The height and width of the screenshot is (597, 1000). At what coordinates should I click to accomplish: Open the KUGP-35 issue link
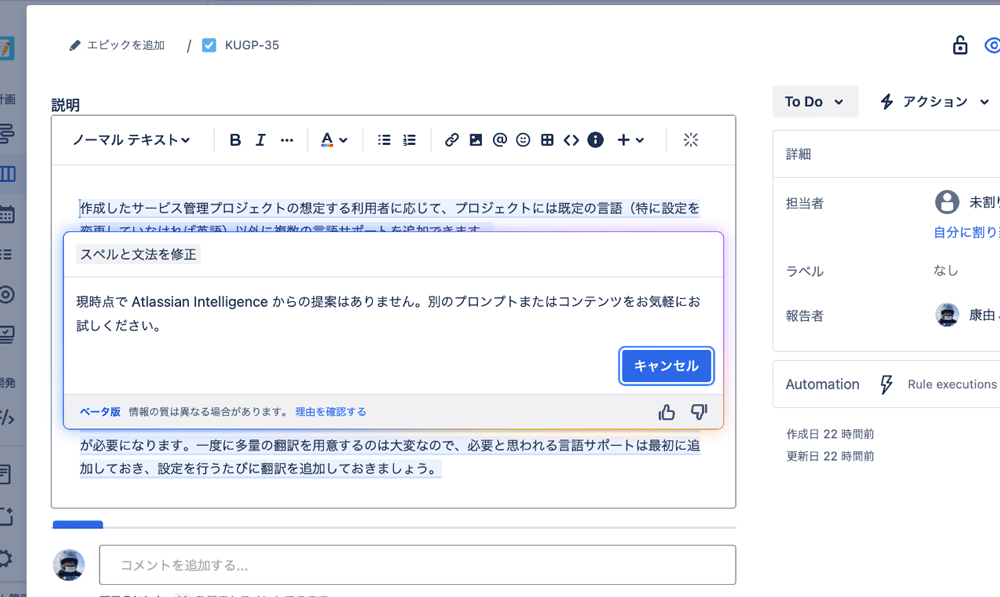coord(252,45)
